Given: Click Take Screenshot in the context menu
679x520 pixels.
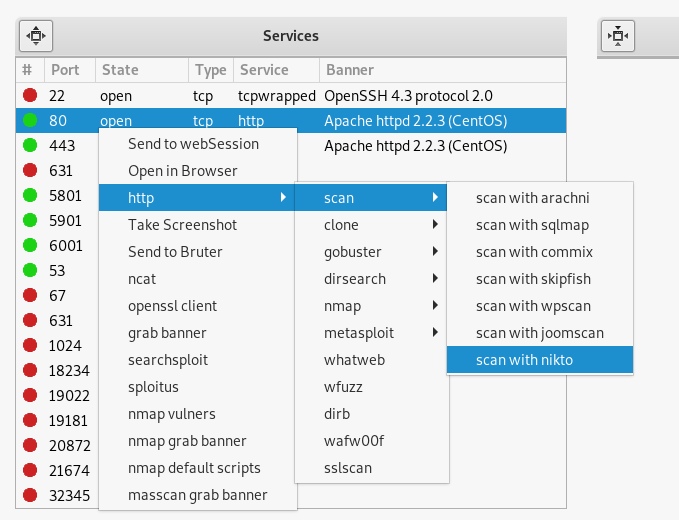Looking at the screenshot, I should click(182, 225).
